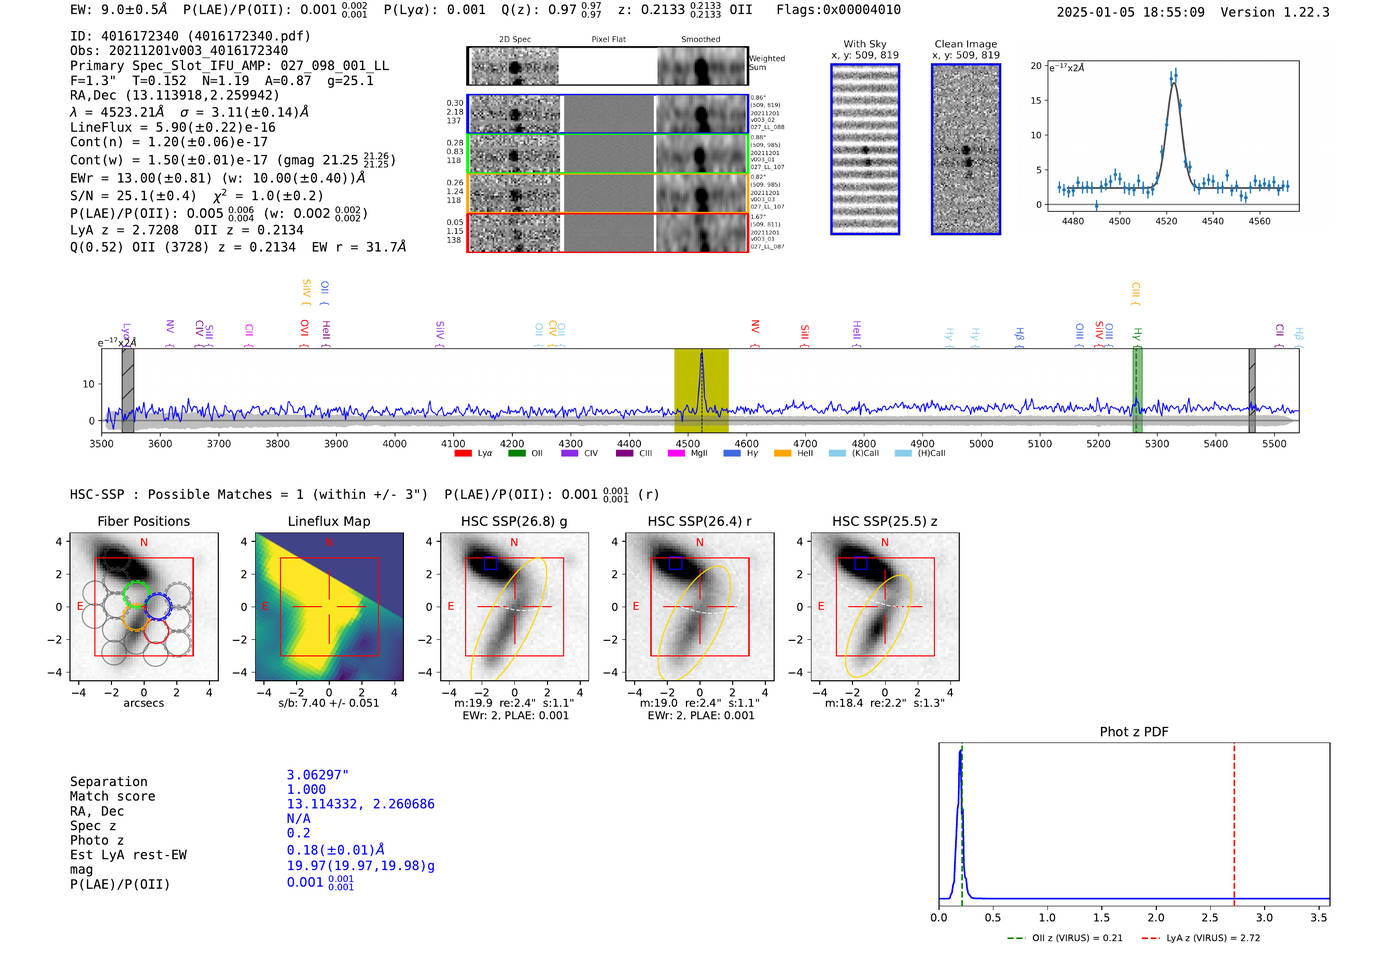Screen dimensions: 1400x953
Task: Click the timestamp '2025-01-05 18:55:09'
Action: click(1130, 12)
